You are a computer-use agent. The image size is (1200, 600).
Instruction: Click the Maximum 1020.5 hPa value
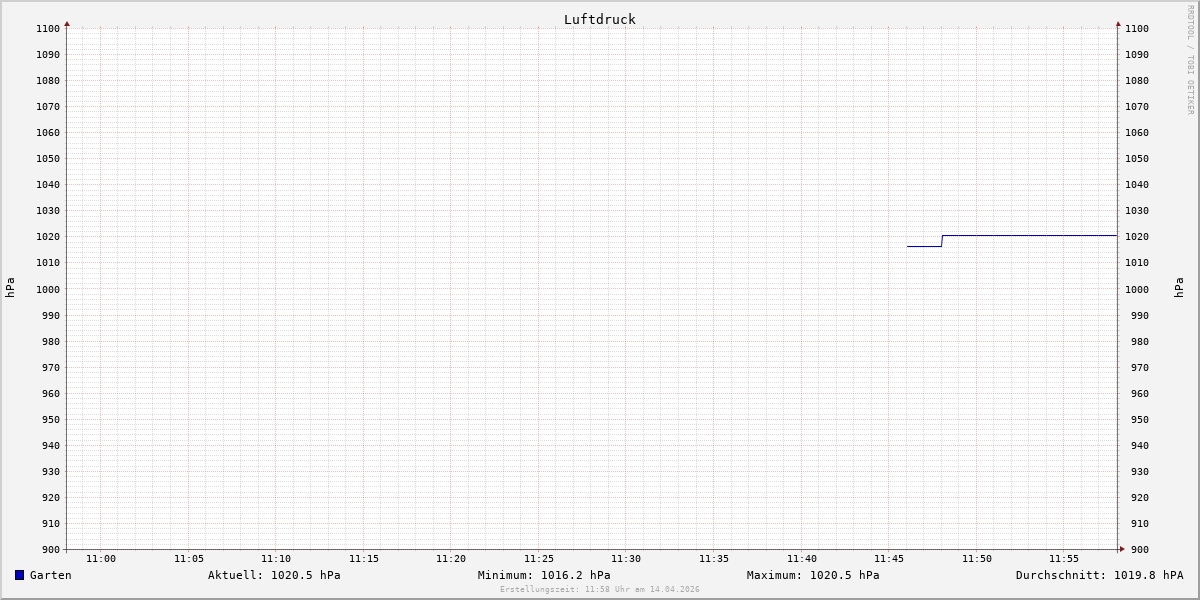tap(813, 575)
